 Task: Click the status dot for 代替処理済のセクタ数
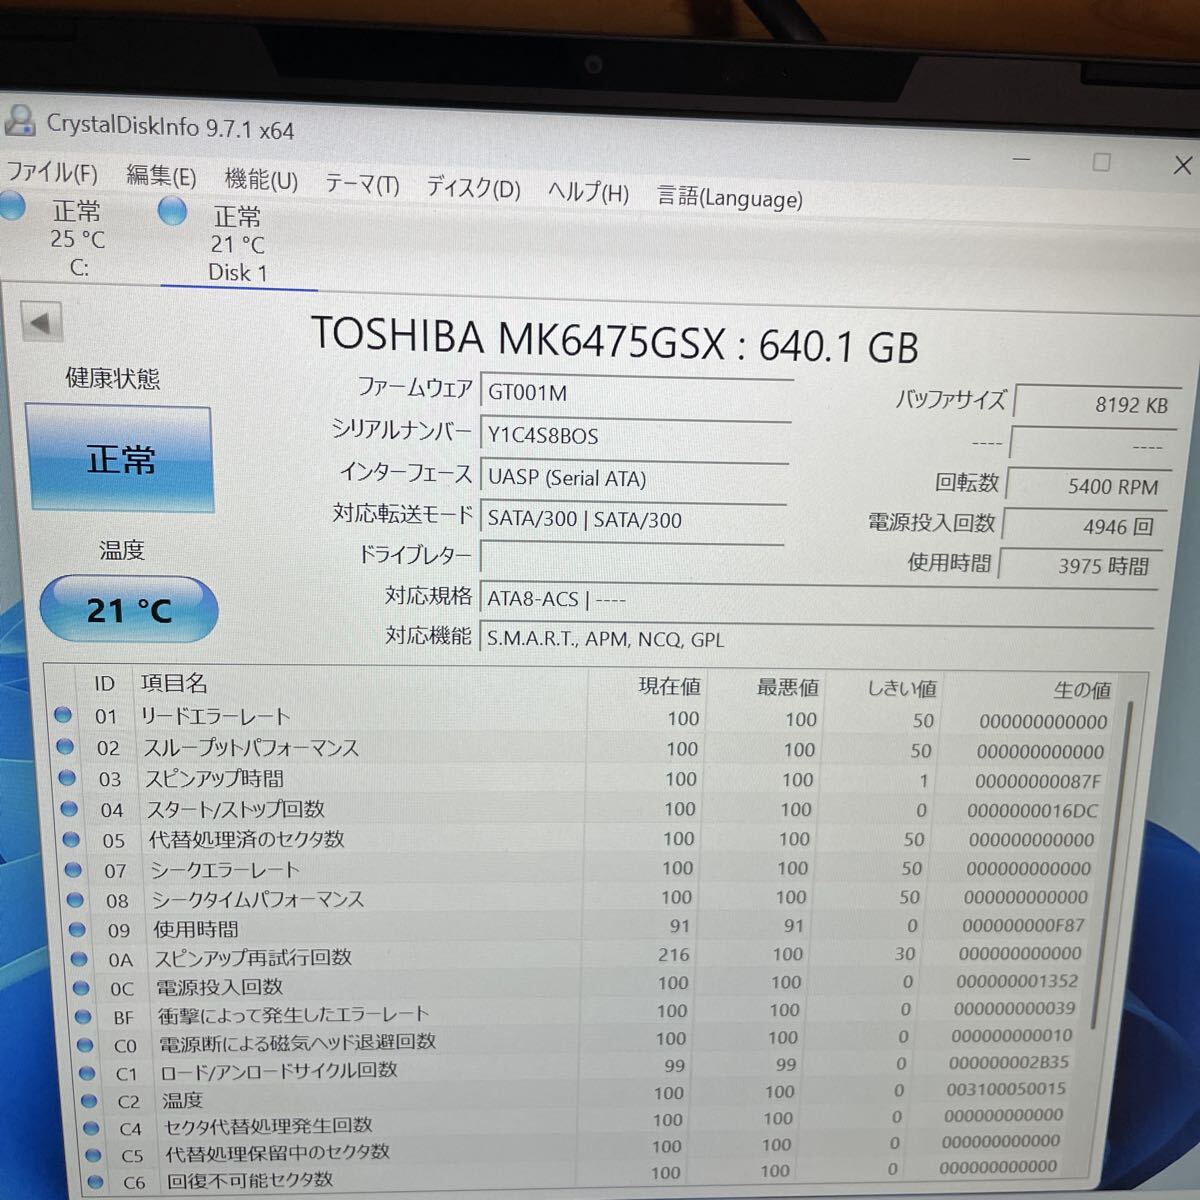pyautogui.click(x=71, y=839)
